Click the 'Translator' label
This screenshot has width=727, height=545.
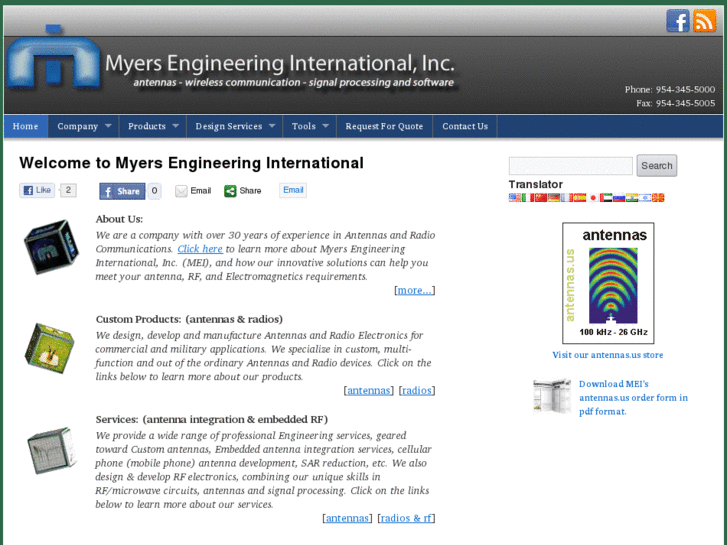[x=536, y=185]
